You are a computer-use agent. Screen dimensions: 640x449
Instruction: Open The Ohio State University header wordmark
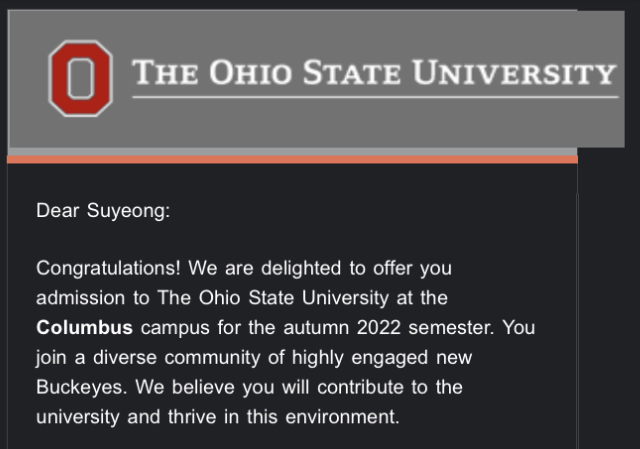pyautogui.click(x=374, y=73)
